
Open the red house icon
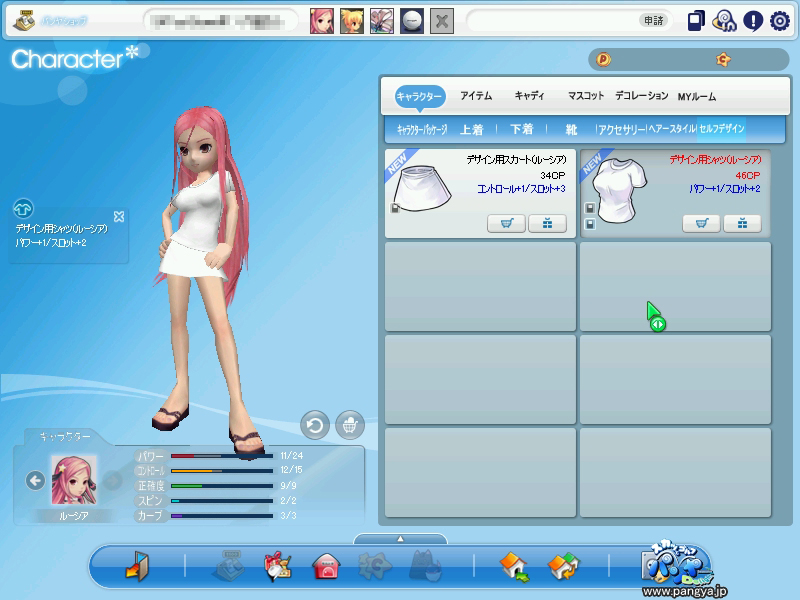point(326,566)
